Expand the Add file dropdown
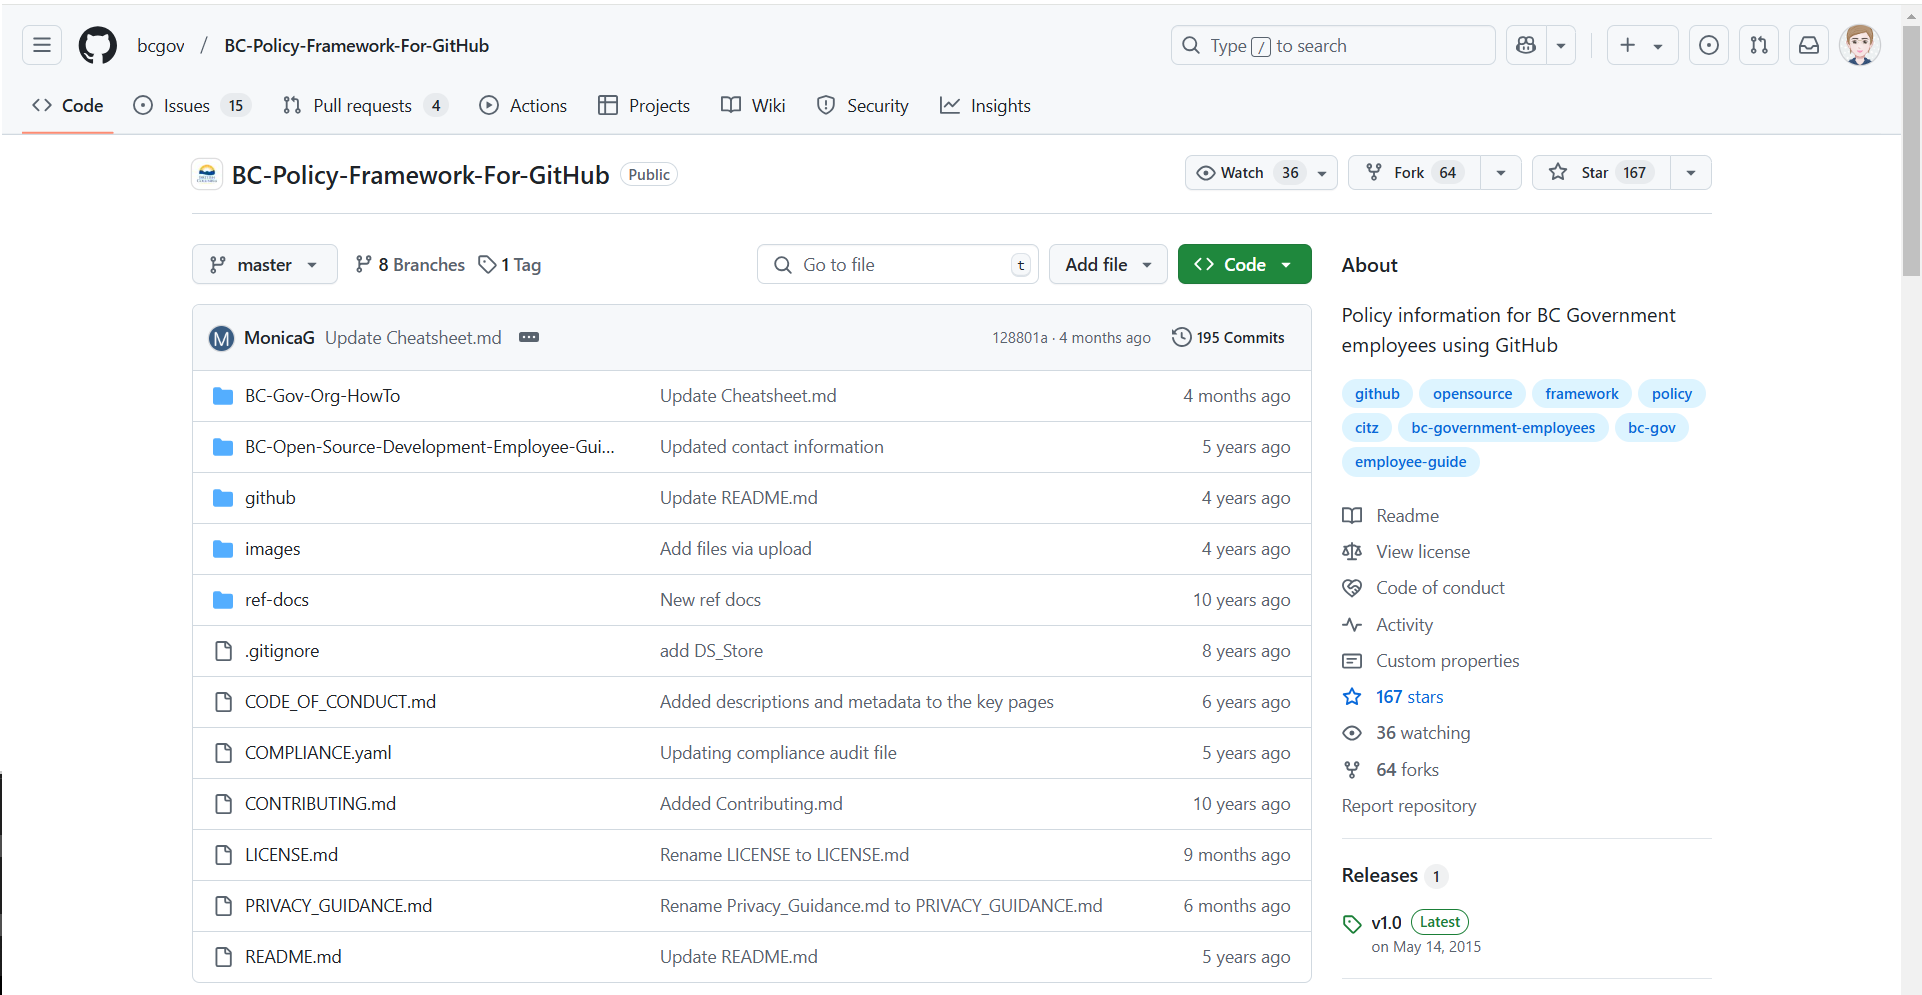Image resolution: width=1922 pixels, height=995 pixels. (x=1107, y=265)
